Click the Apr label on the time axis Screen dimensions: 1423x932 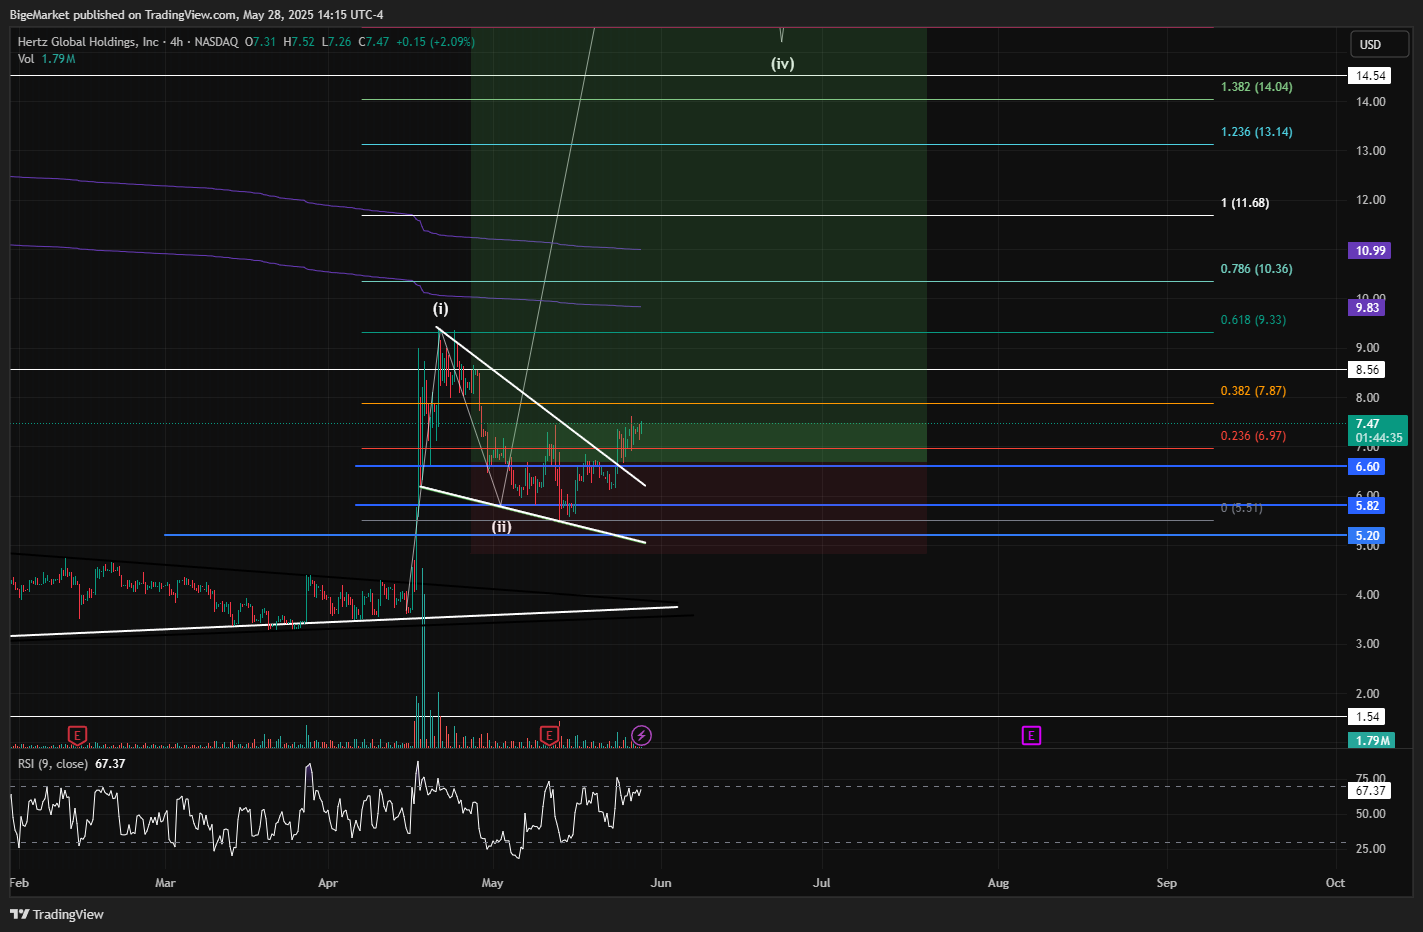328,883
